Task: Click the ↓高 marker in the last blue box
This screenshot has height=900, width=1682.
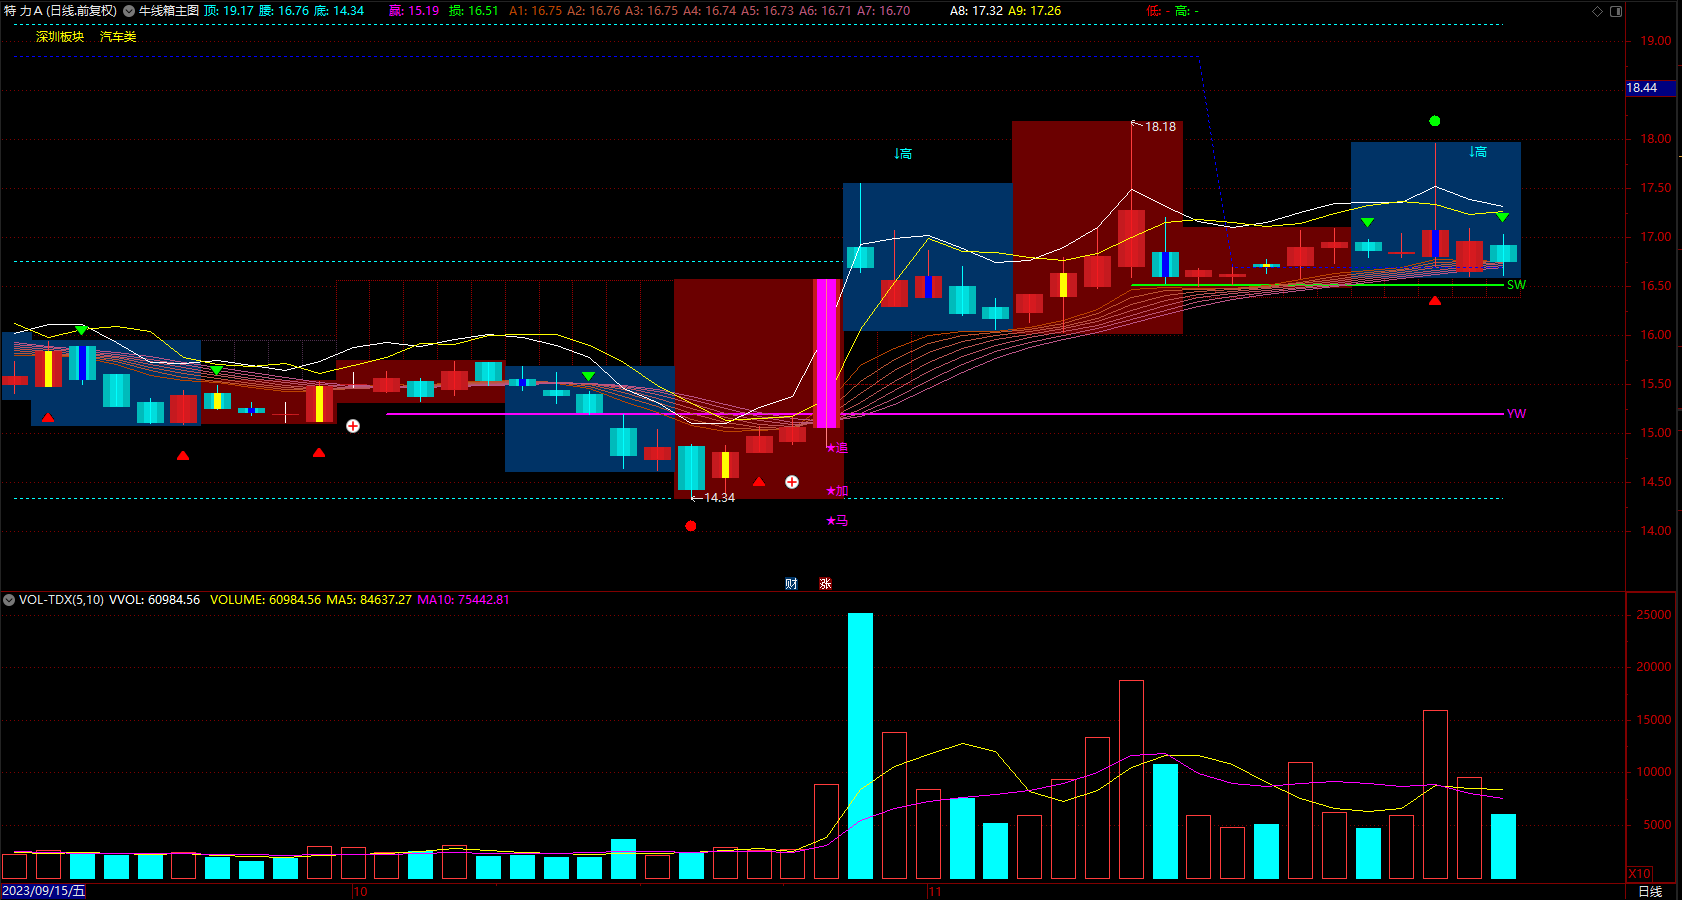Action: tap(1478, 152)
